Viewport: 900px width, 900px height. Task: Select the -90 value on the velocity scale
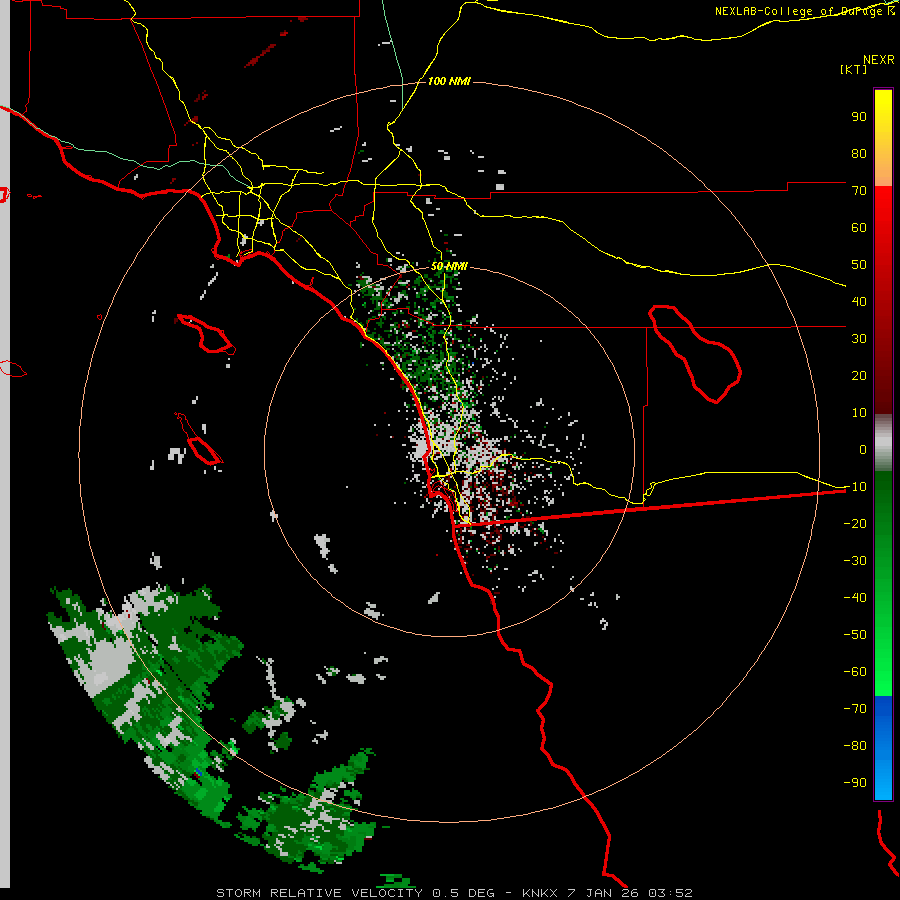855,783
